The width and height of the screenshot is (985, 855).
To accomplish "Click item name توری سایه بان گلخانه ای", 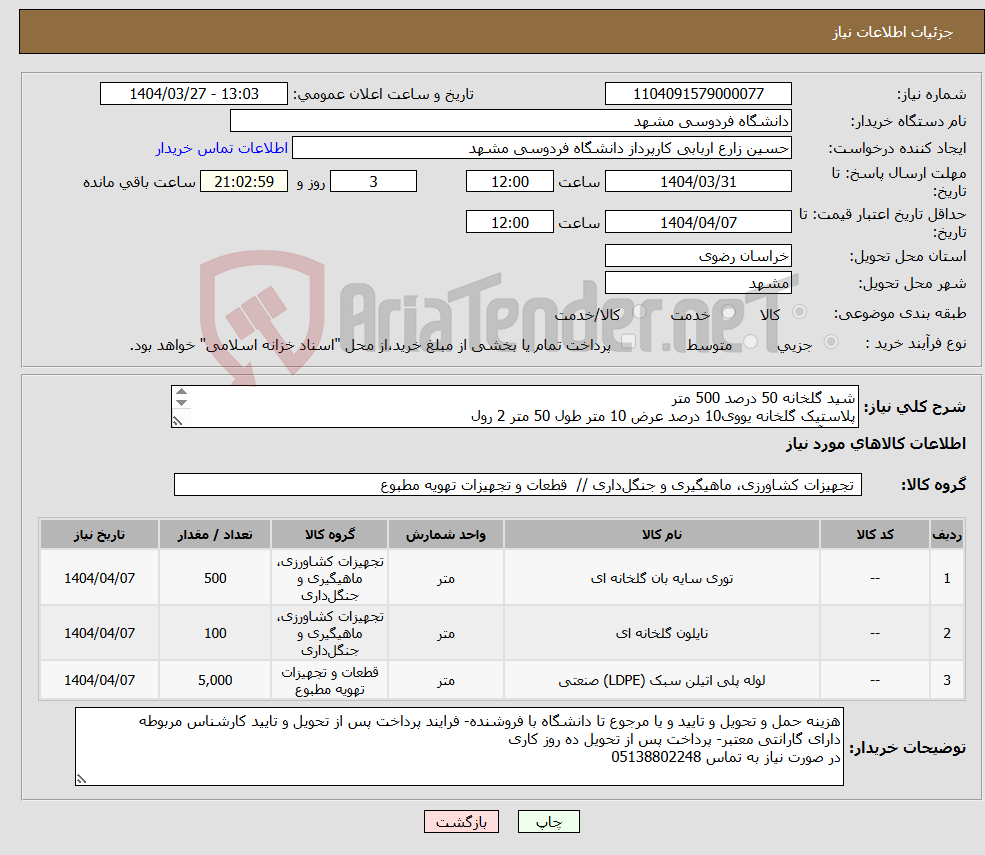I will click(x=661, y=578).
